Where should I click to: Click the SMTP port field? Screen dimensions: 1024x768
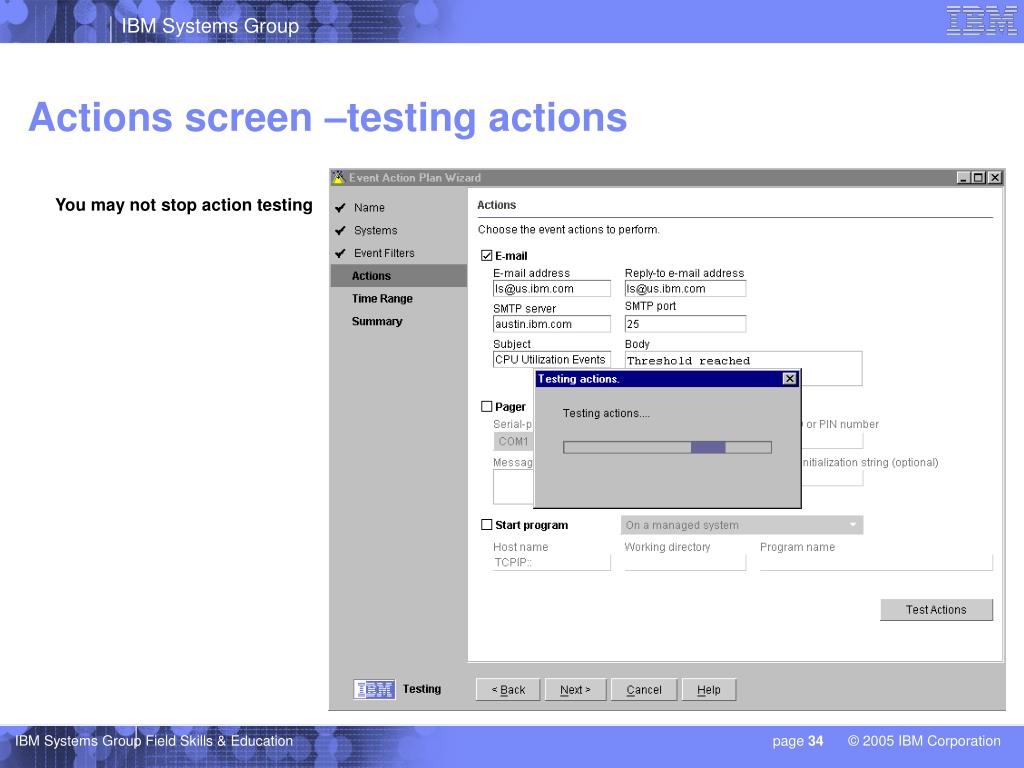click(685, 324)
